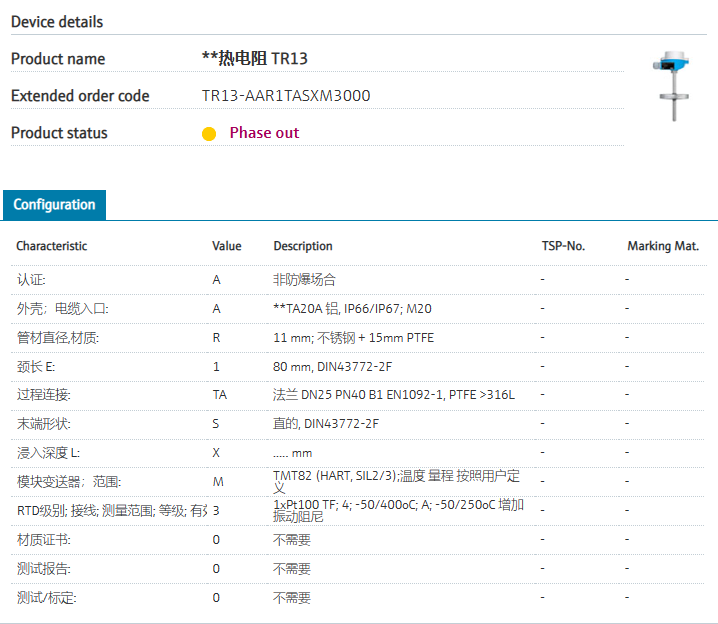Click the yellow Phase out status dot
Image resolution: width=718 pixels, height=624 pixels.
pos(209,133)
